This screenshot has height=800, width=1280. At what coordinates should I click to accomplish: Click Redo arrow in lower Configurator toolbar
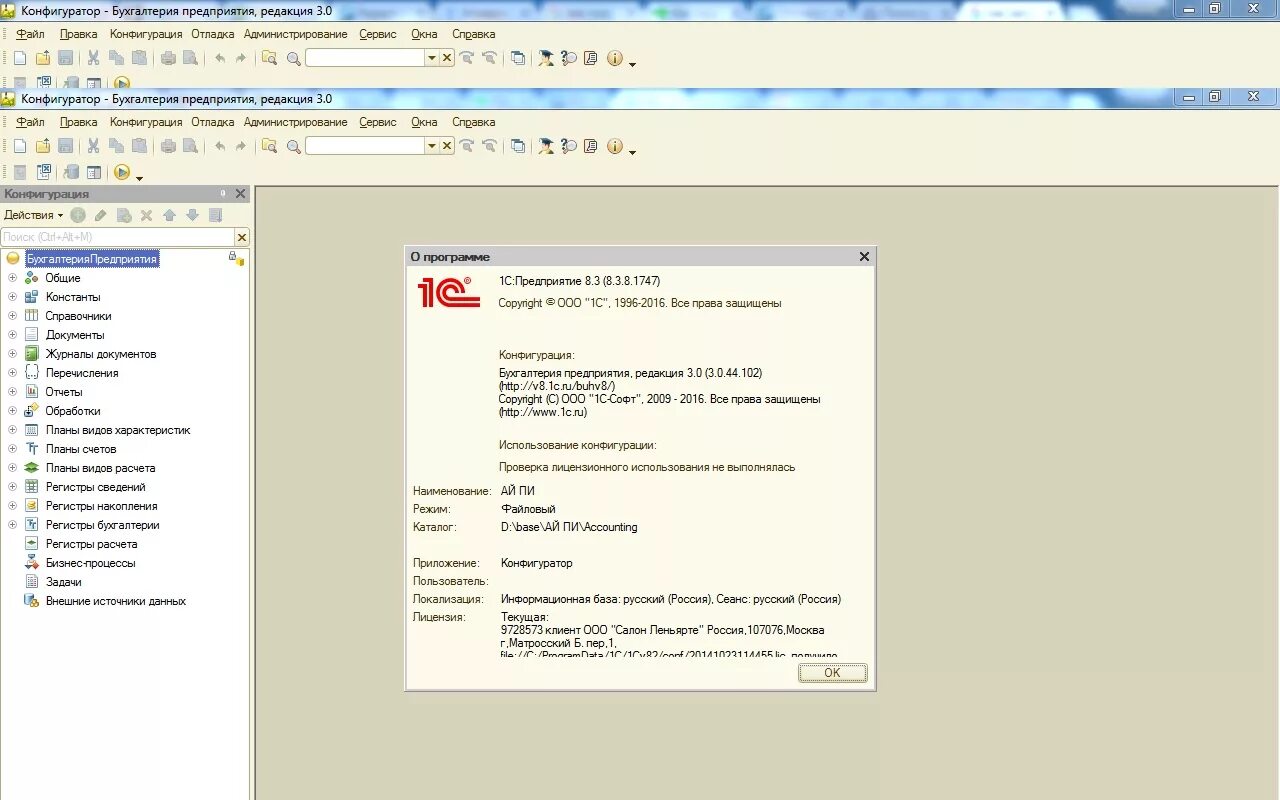tap(241, 146)
